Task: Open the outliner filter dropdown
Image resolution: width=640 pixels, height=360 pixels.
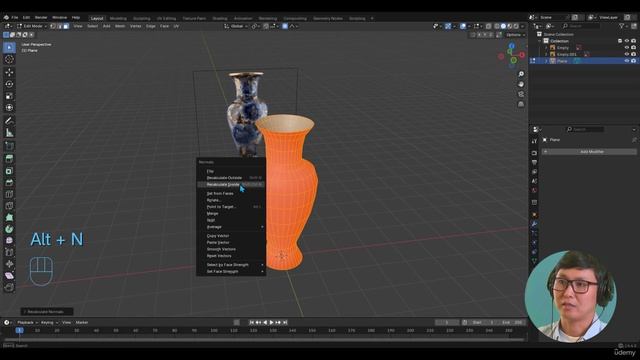Action: pos(623,26)
